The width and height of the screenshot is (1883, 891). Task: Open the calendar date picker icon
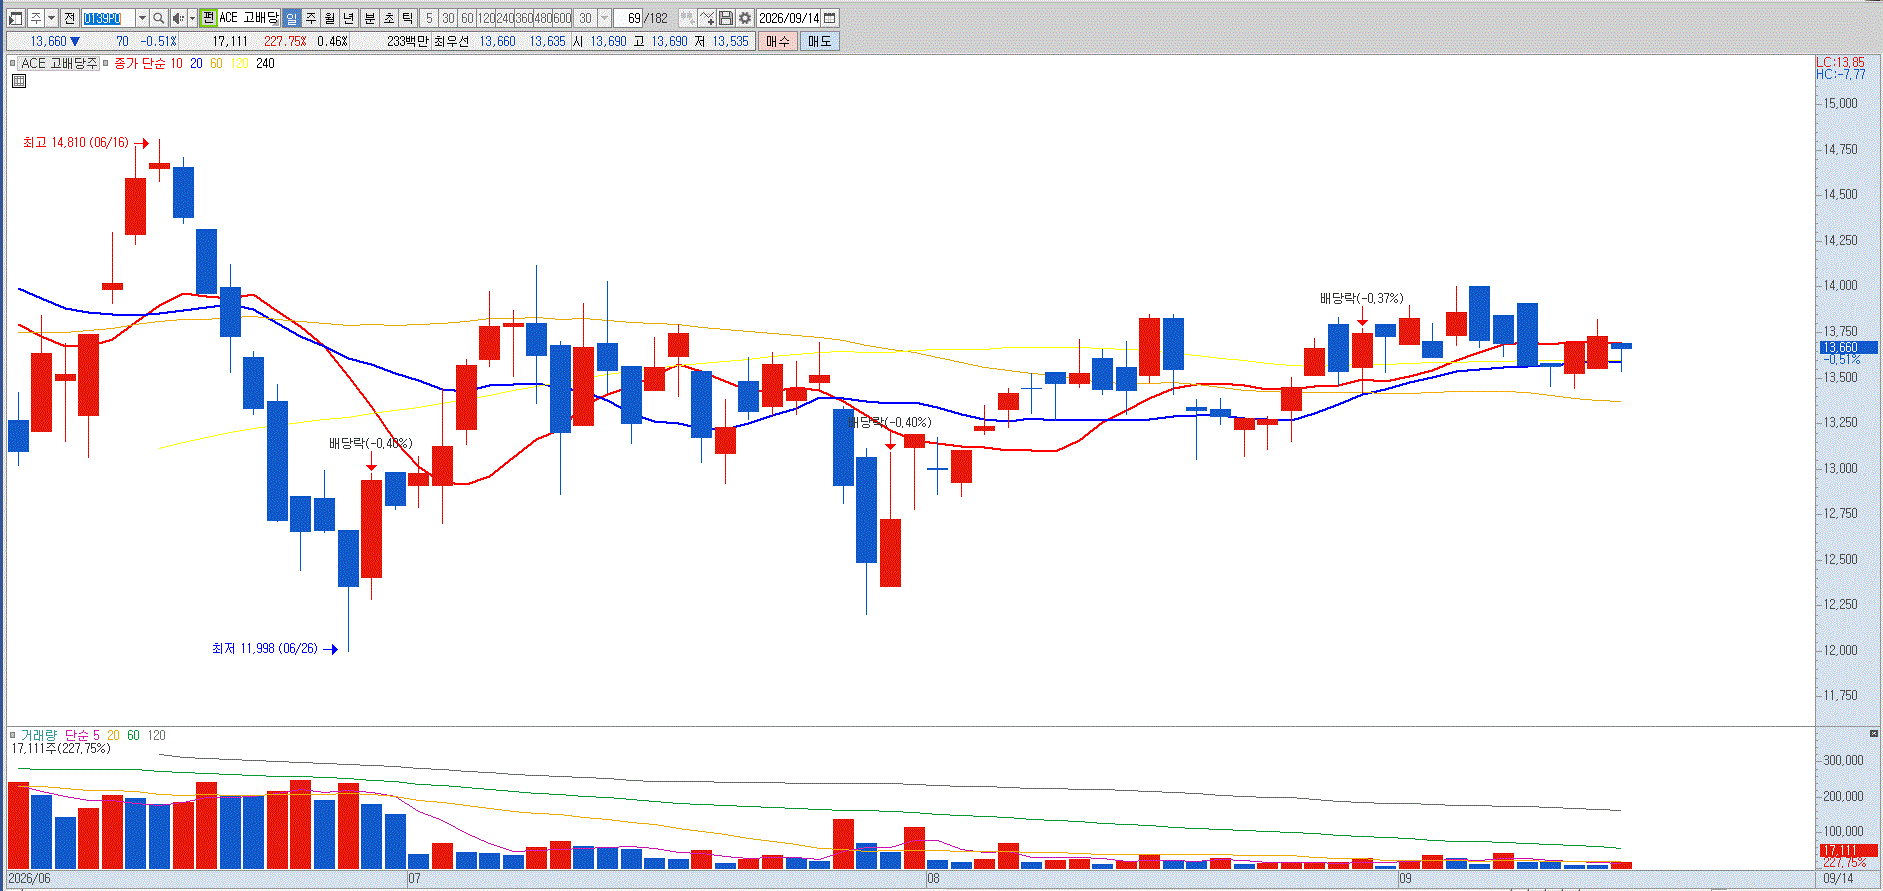coord(830,18)
